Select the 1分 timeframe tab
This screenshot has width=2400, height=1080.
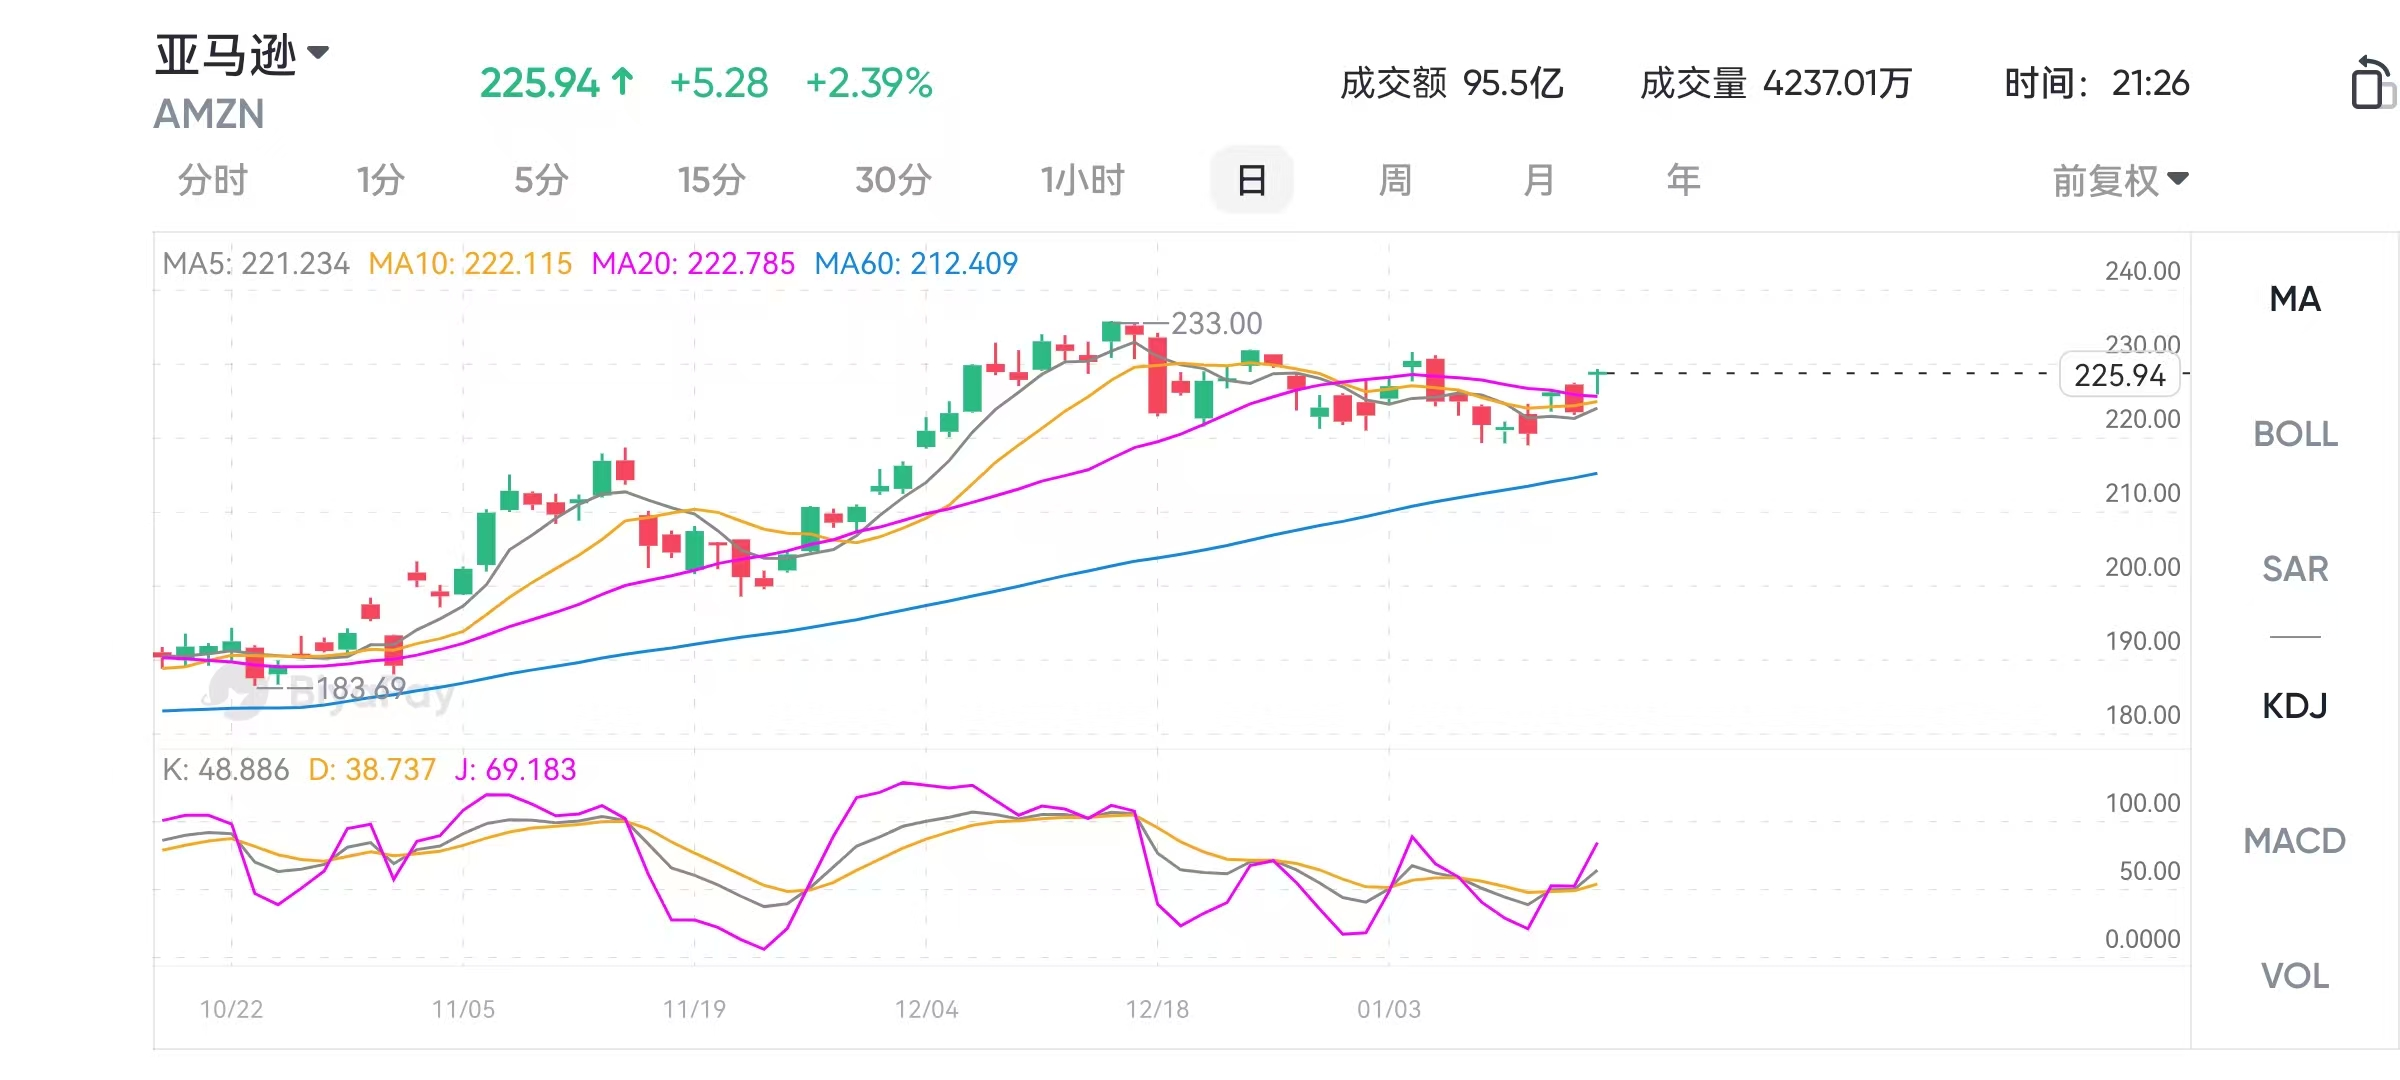coord(380,181)
